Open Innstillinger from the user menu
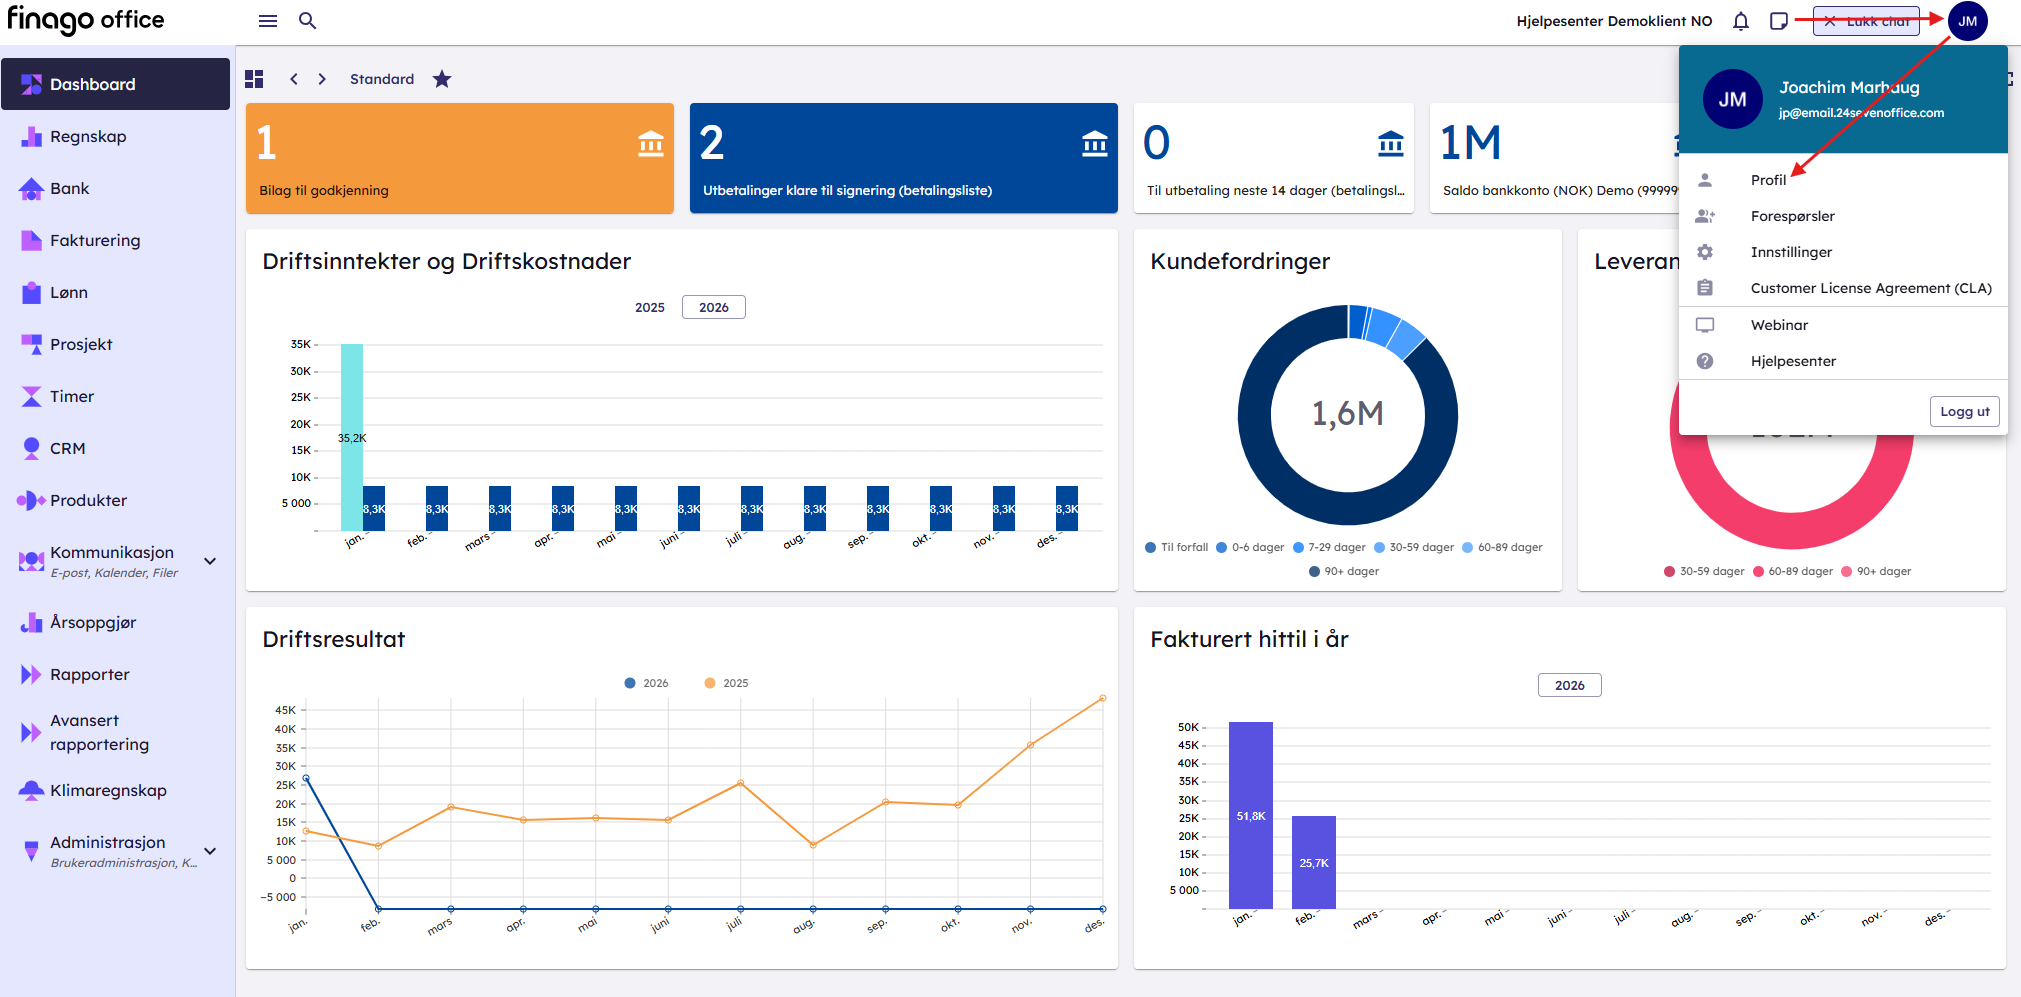 [1791, 252]
